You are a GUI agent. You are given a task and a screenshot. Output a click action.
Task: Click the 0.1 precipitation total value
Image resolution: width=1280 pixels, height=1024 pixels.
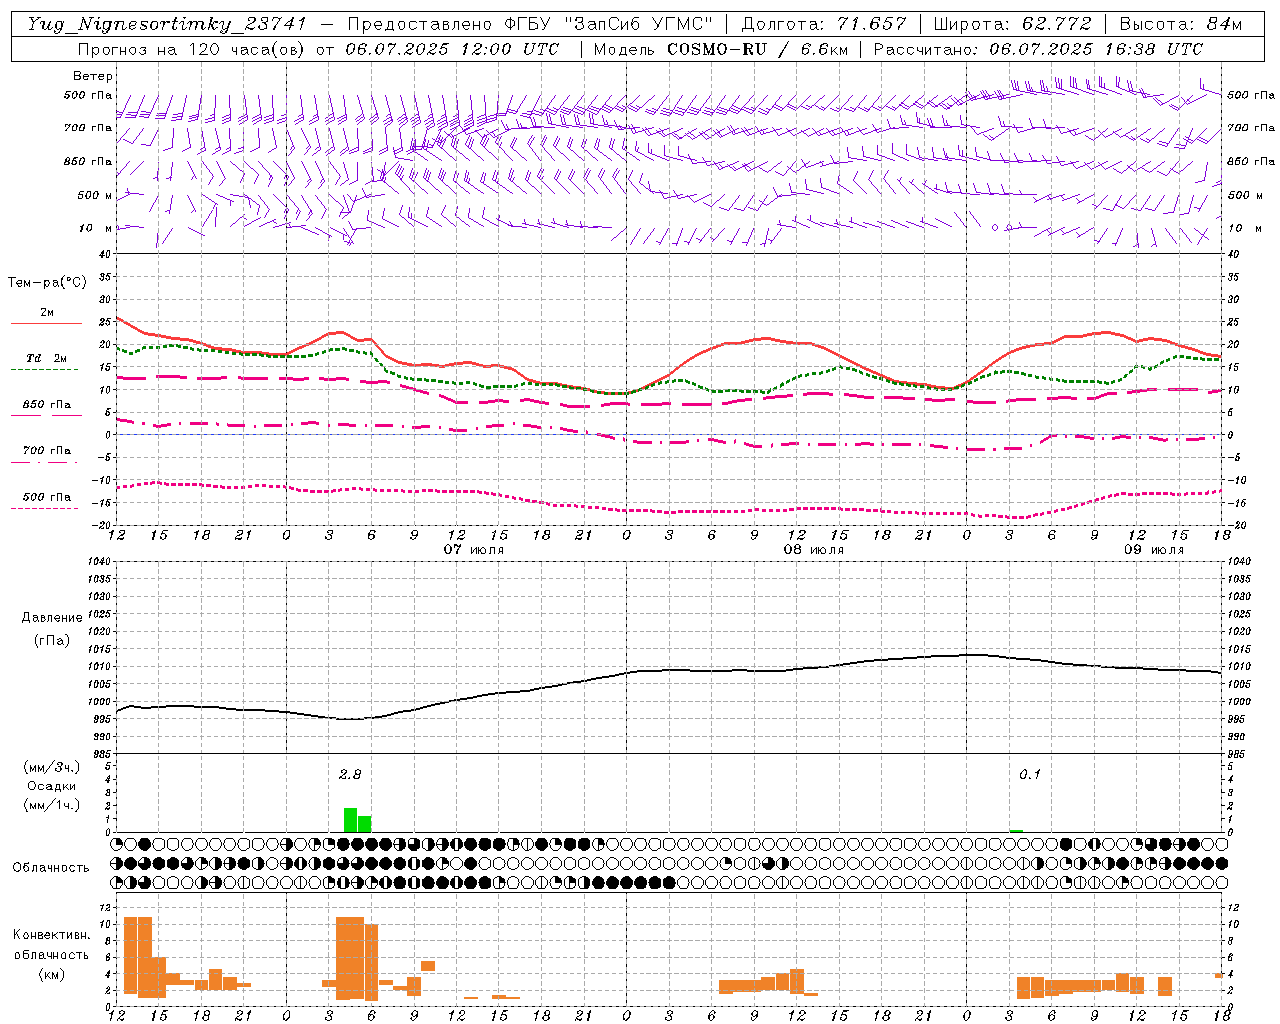[x=1030, y=774]
